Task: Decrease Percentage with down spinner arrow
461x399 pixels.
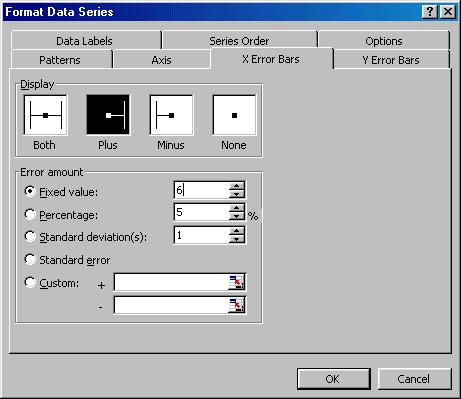Action: 237,216
